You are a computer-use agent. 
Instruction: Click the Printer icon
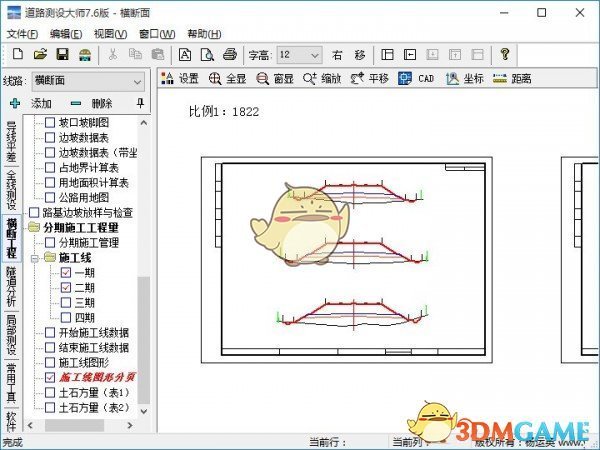click(x=230, y=55)
